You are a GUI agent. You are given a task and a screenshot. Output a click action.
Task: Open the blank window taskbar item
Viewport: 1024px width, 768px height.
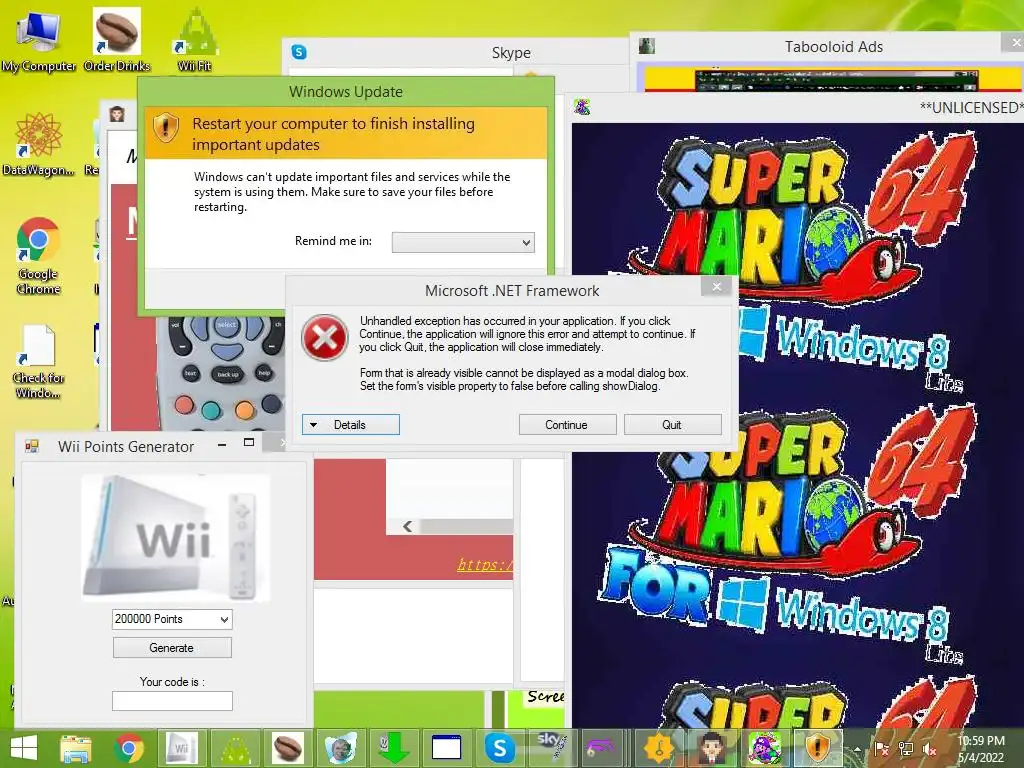[x=446, y=748]
